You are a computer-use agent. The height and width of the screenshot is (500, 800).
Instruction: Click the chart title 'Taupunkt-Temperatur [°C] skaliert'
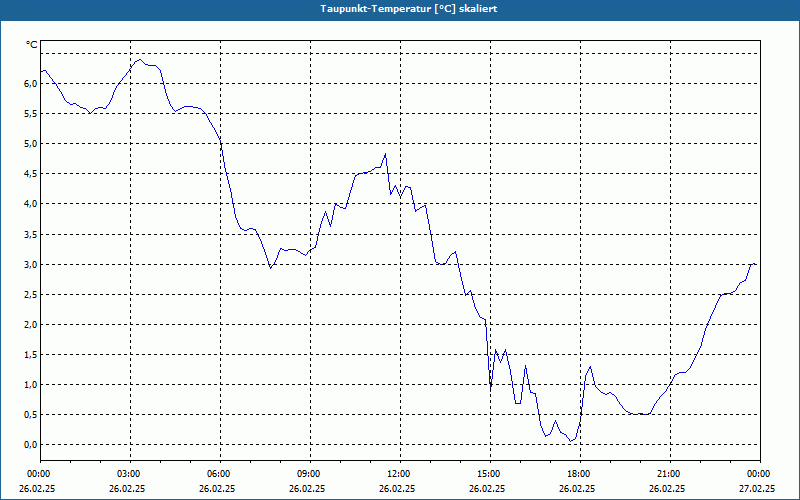click(x=409, y=9)
